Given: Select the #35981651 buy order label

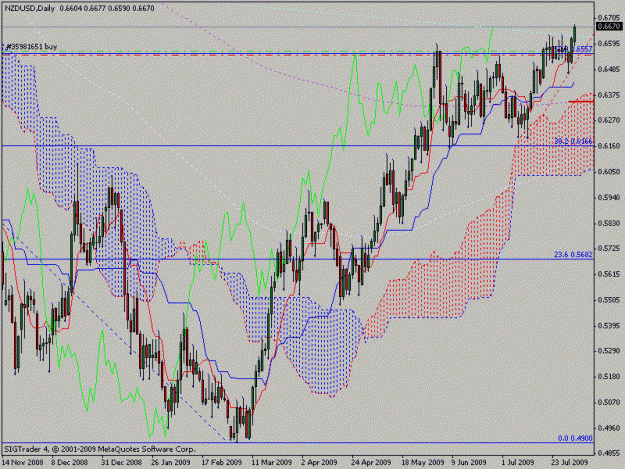Looking at the screenshot, I should [31, 47].
